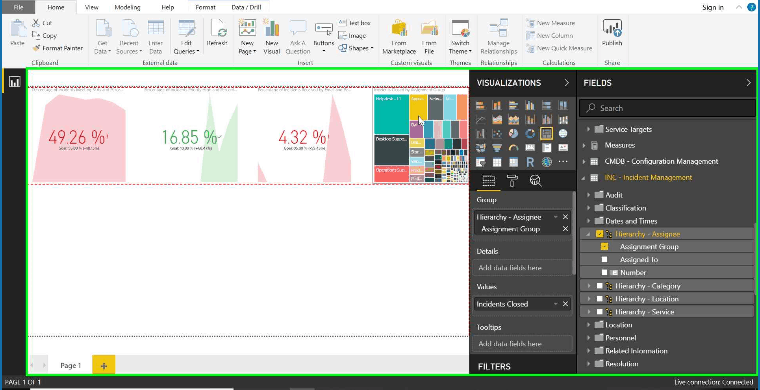Open the Format paint roller tab
This screenshot has height=390, width=760.
click(512, 181)
